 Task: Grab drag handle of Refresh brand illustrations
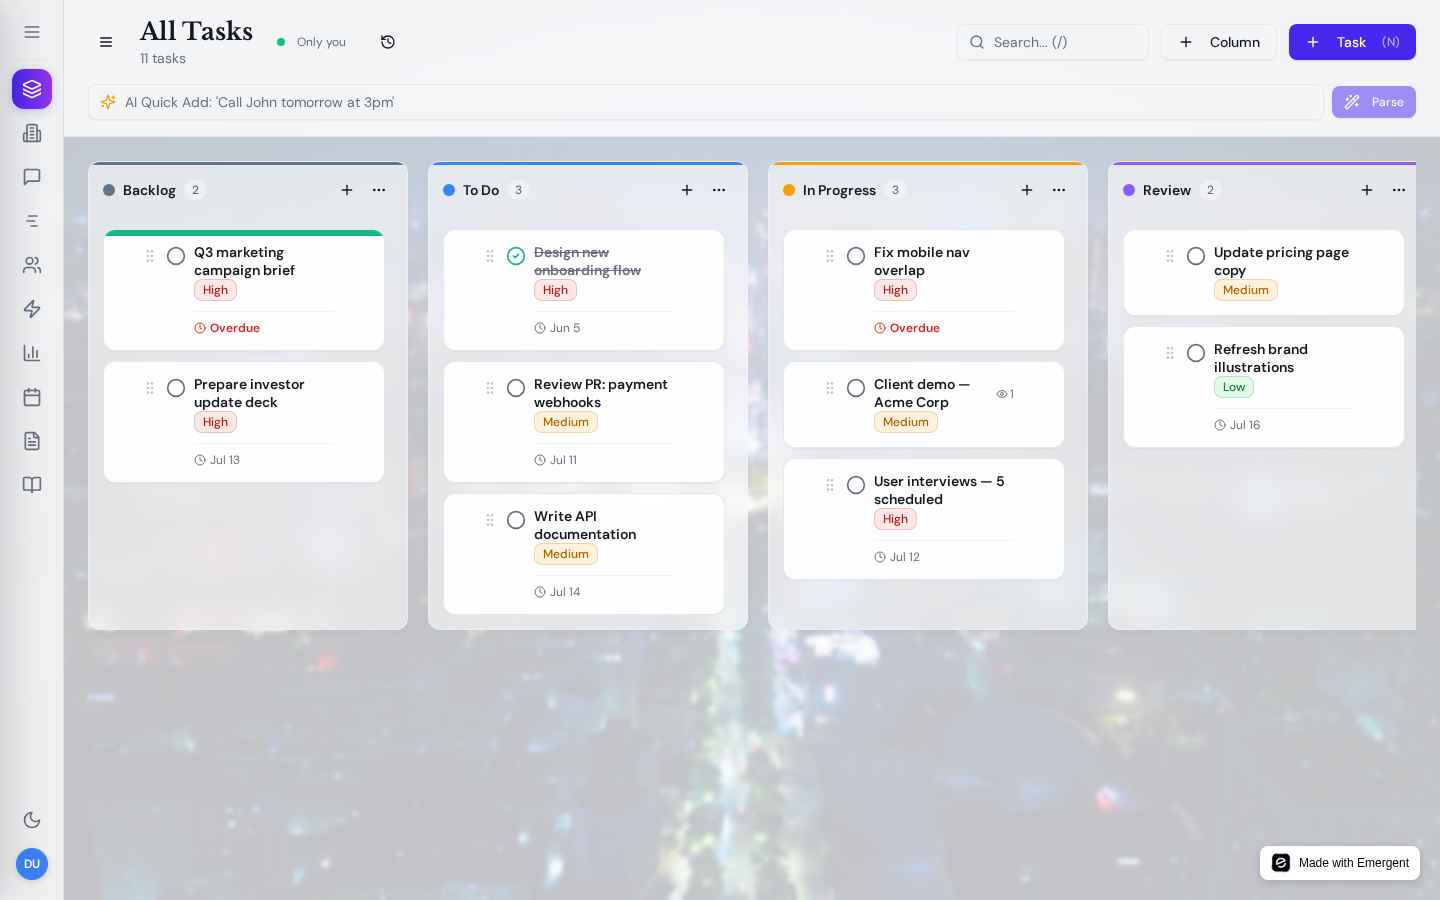click(x=1170, y=353)
